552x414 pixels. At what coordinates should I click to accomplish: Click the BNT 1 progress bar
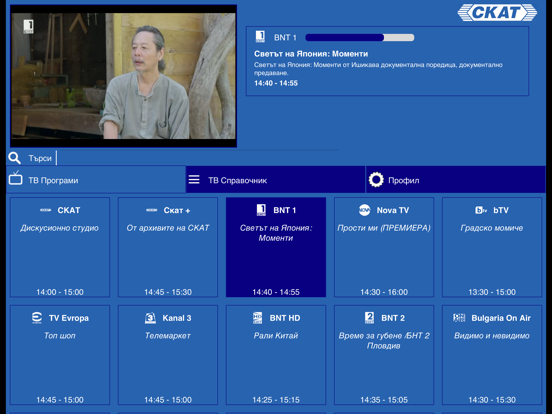click(359, 37)
